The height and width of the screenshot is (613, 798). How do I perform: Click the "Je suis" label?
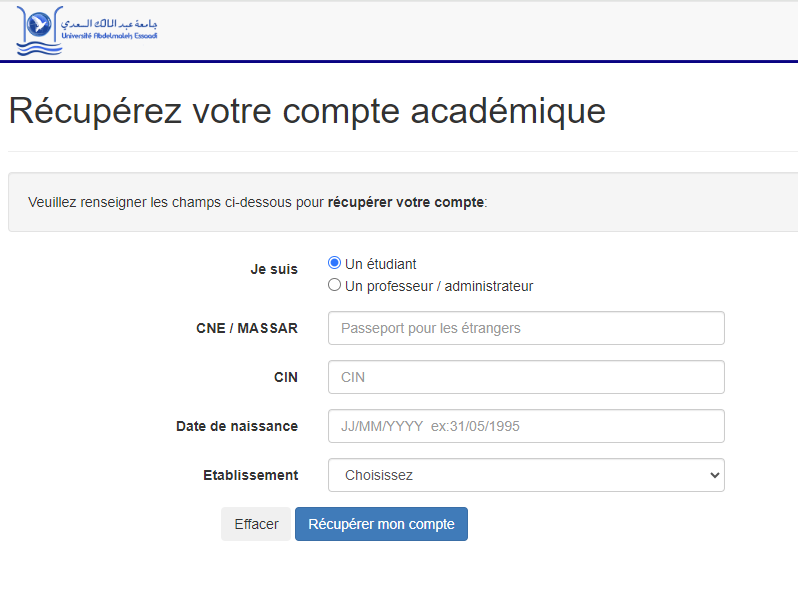click(274, 269)
